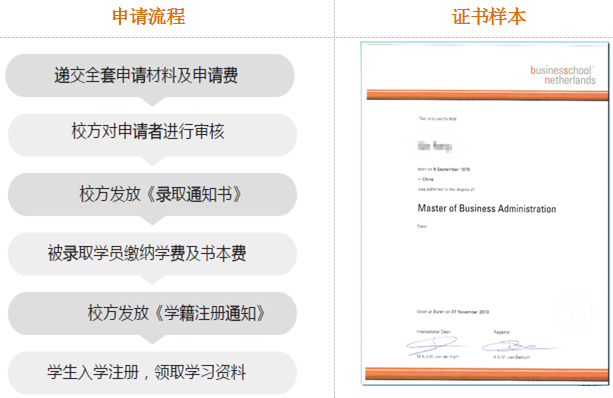
Task: Select the 校方发放《录取通知书》 step
Action: [x=152, y=194]
